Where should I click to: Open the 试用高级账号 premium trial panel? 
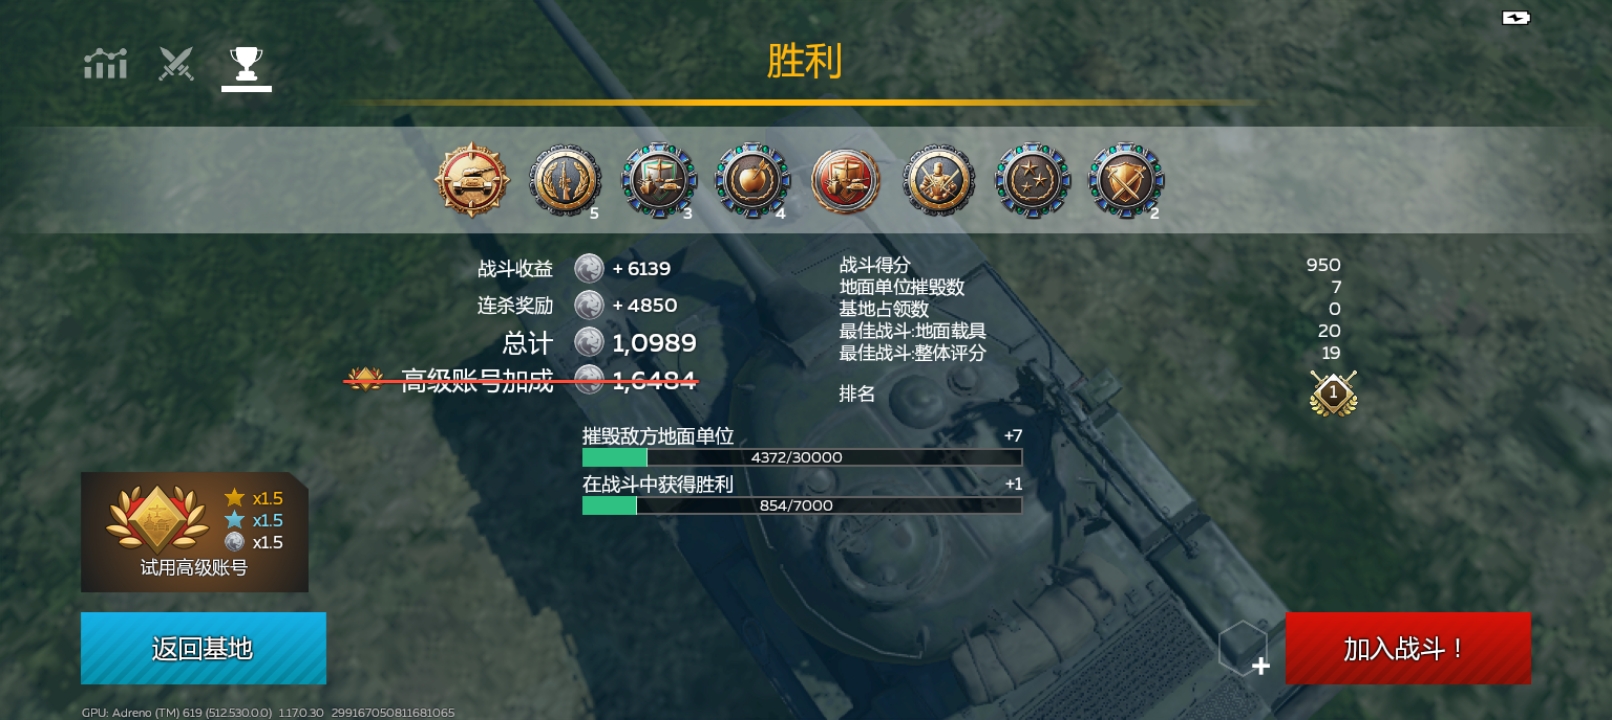194,532
